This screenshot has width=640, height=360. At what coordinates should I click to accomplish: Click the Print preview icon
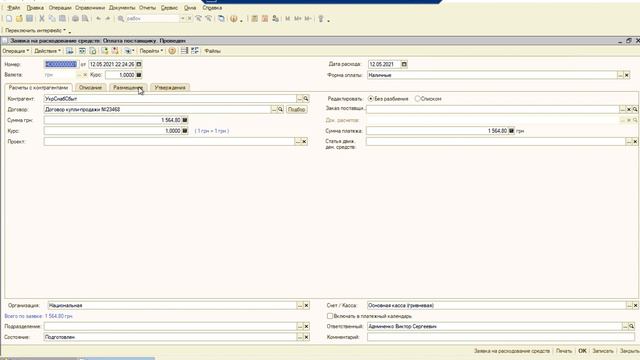tap(85, 19)
